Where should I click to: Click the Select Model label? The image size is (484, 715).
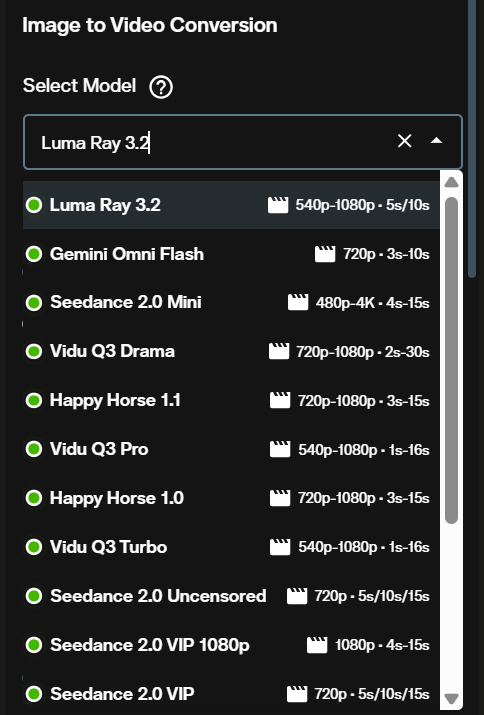tap(79, 86)
